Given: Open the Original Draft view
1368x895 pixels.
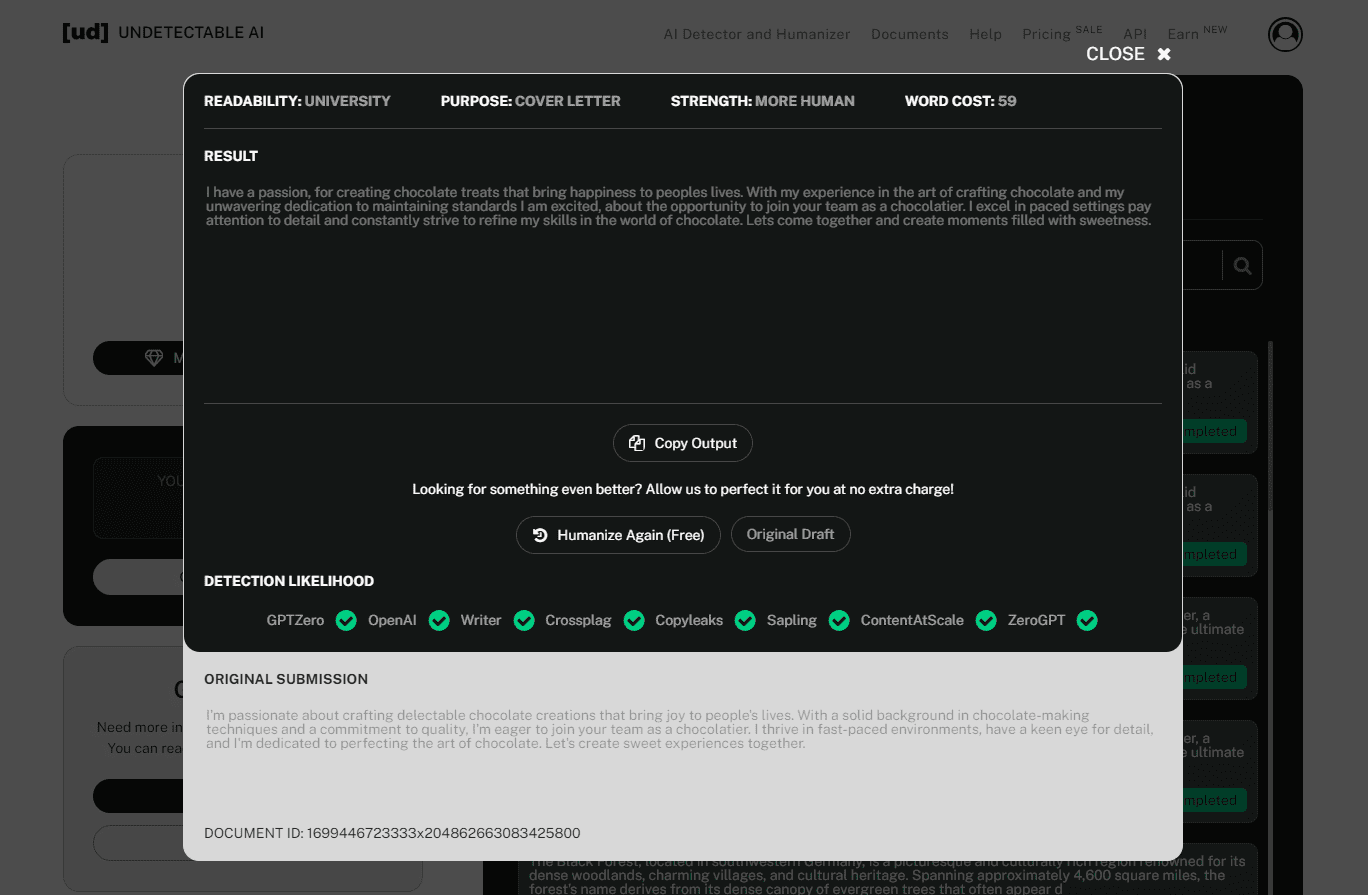Looking at the screenshot, I should pyautogui.click(x=791, y=534).
